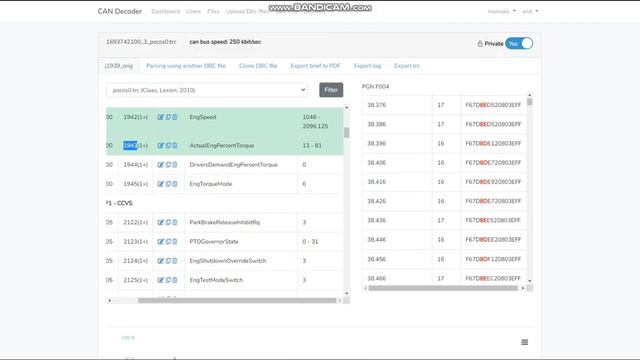This screenshot has width=640, height=360.
Task: Edit the ActualEngPercentTorque signal
Action: point(160,145)
